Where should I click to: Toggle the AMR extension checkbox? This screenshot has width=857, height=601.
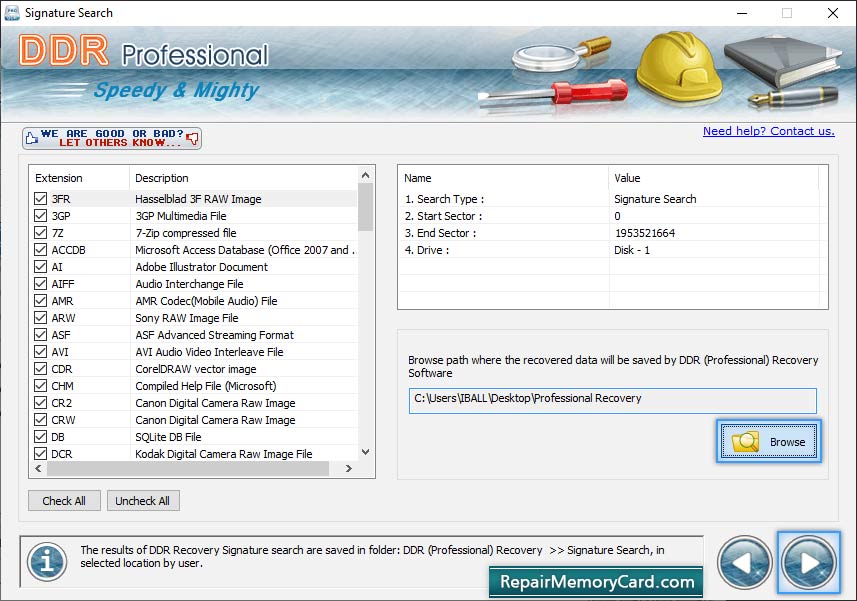point(40,300)
